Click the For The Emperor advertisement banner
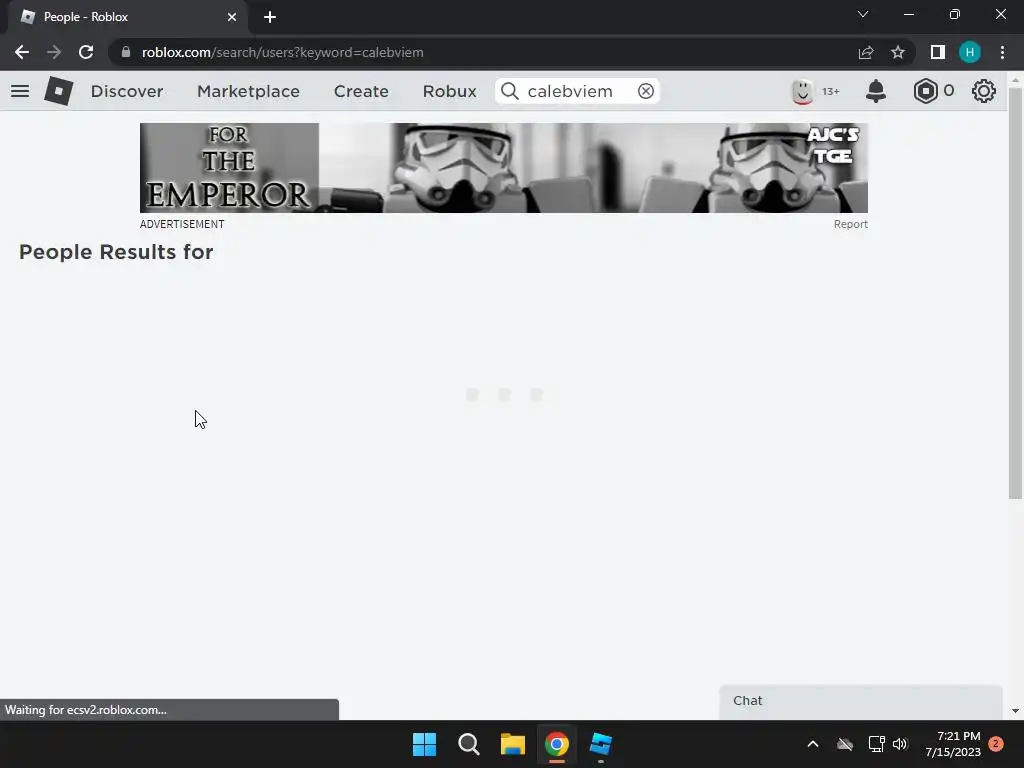 tap(504, 168)
